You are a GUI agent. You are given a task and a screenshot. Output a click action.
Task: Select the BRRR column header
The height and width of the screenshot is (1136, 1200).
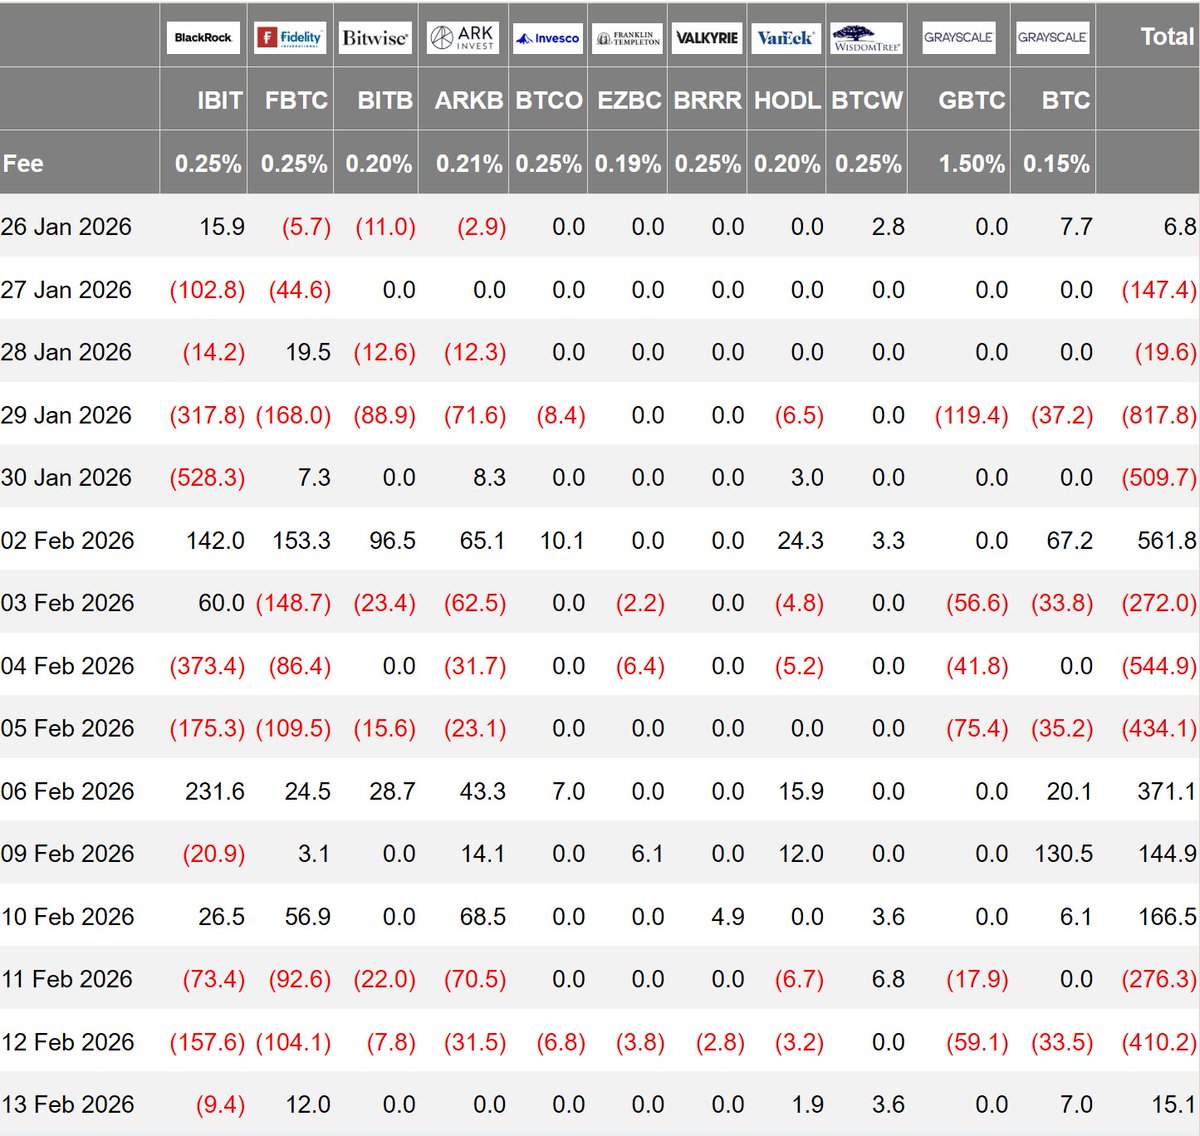coord(708,101)
